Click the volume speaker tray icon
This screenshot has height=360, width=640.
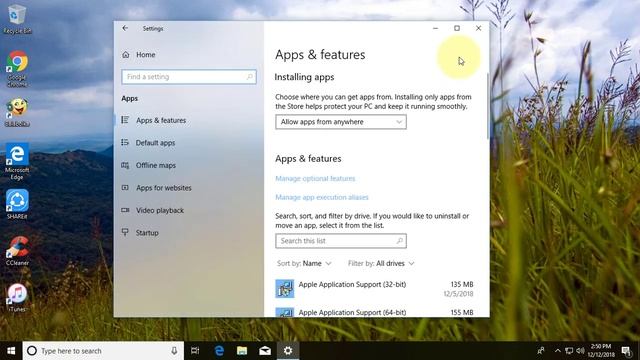[580, 351]
